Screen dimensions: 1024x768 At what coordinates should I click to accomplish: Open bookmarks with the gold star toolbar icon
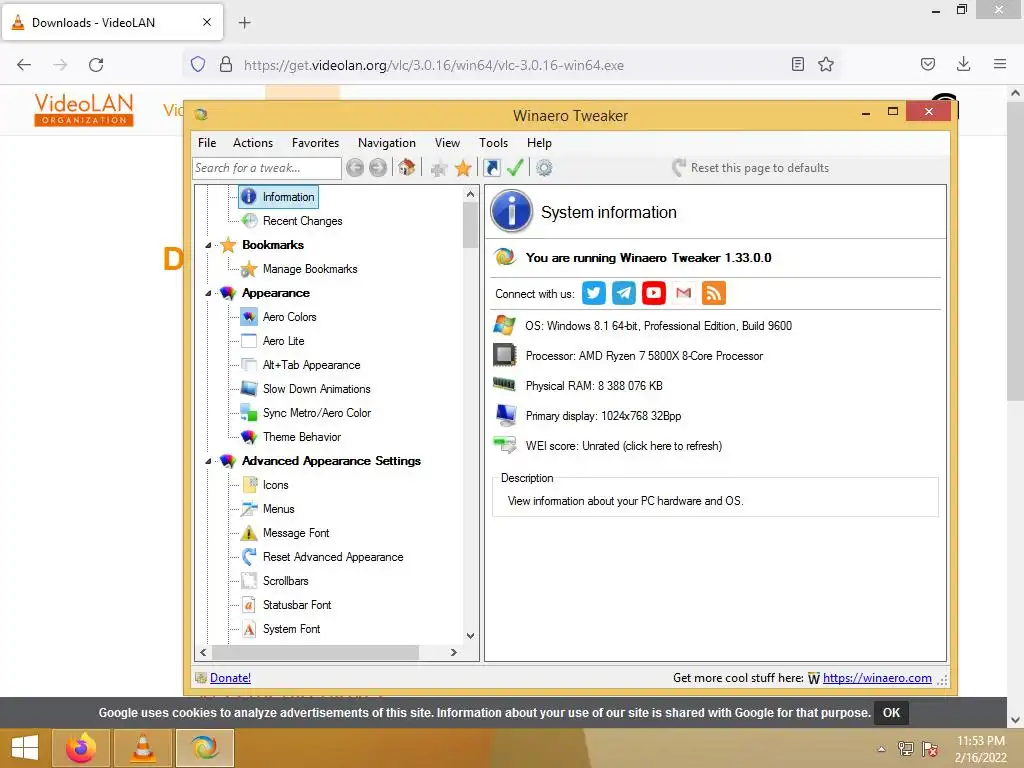tap(463, 168)
